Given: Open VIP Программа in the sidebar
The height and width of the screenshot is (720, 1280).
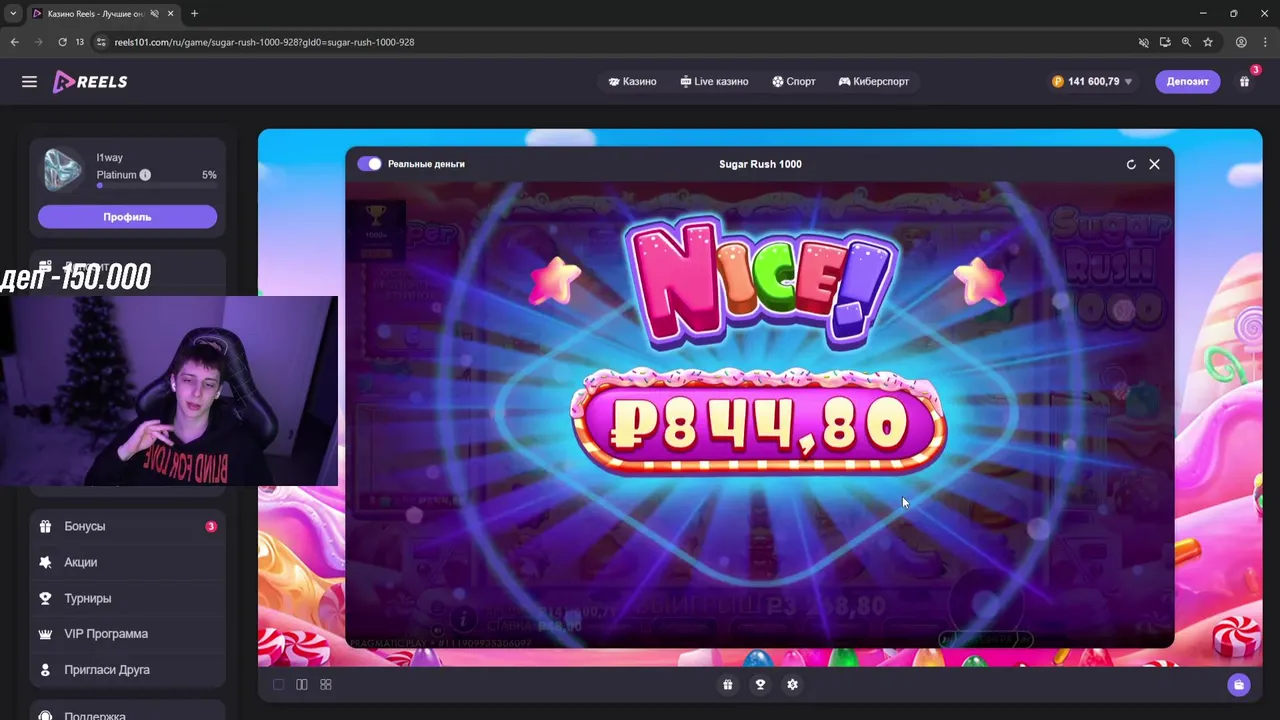Looking at the screenshot, I should click(127, 634).
